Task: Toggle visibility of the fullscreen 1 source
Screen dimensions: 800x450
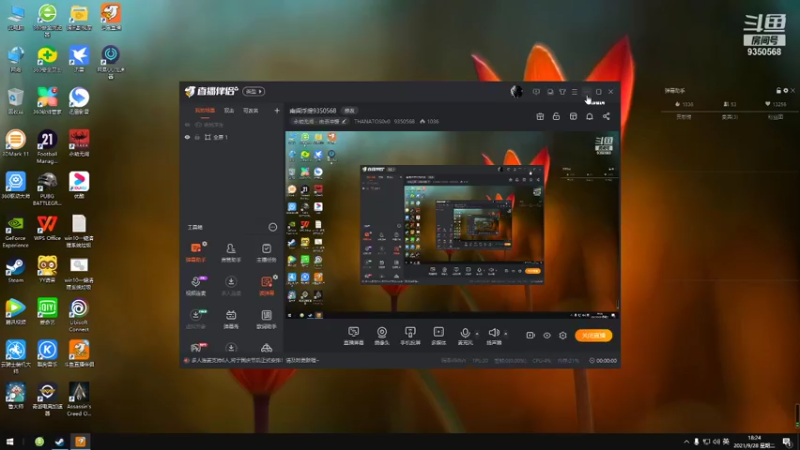Action: (x=187, y=137)
